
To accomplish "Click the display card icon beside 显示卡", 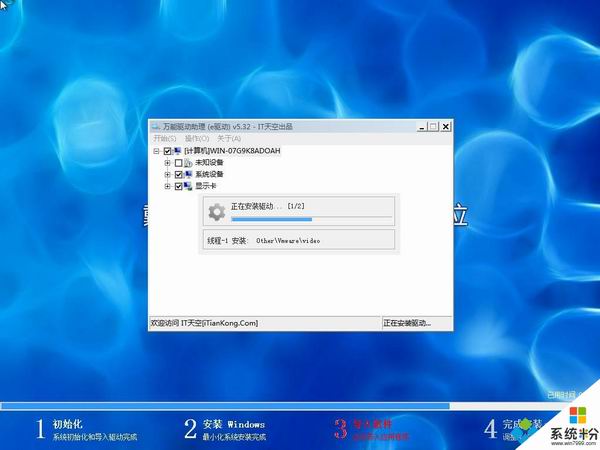I will click(x=188, y=187).
